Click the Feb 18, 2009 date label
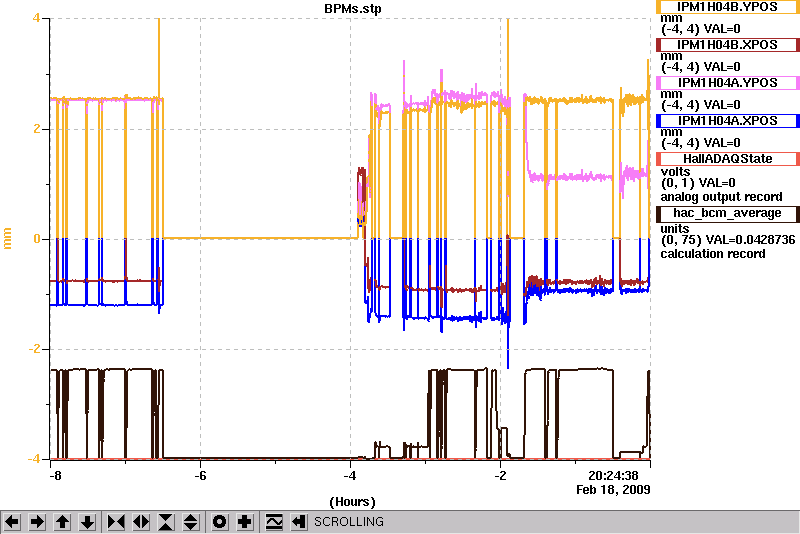This screenshot has width=800, height=534. pos(613,490)
